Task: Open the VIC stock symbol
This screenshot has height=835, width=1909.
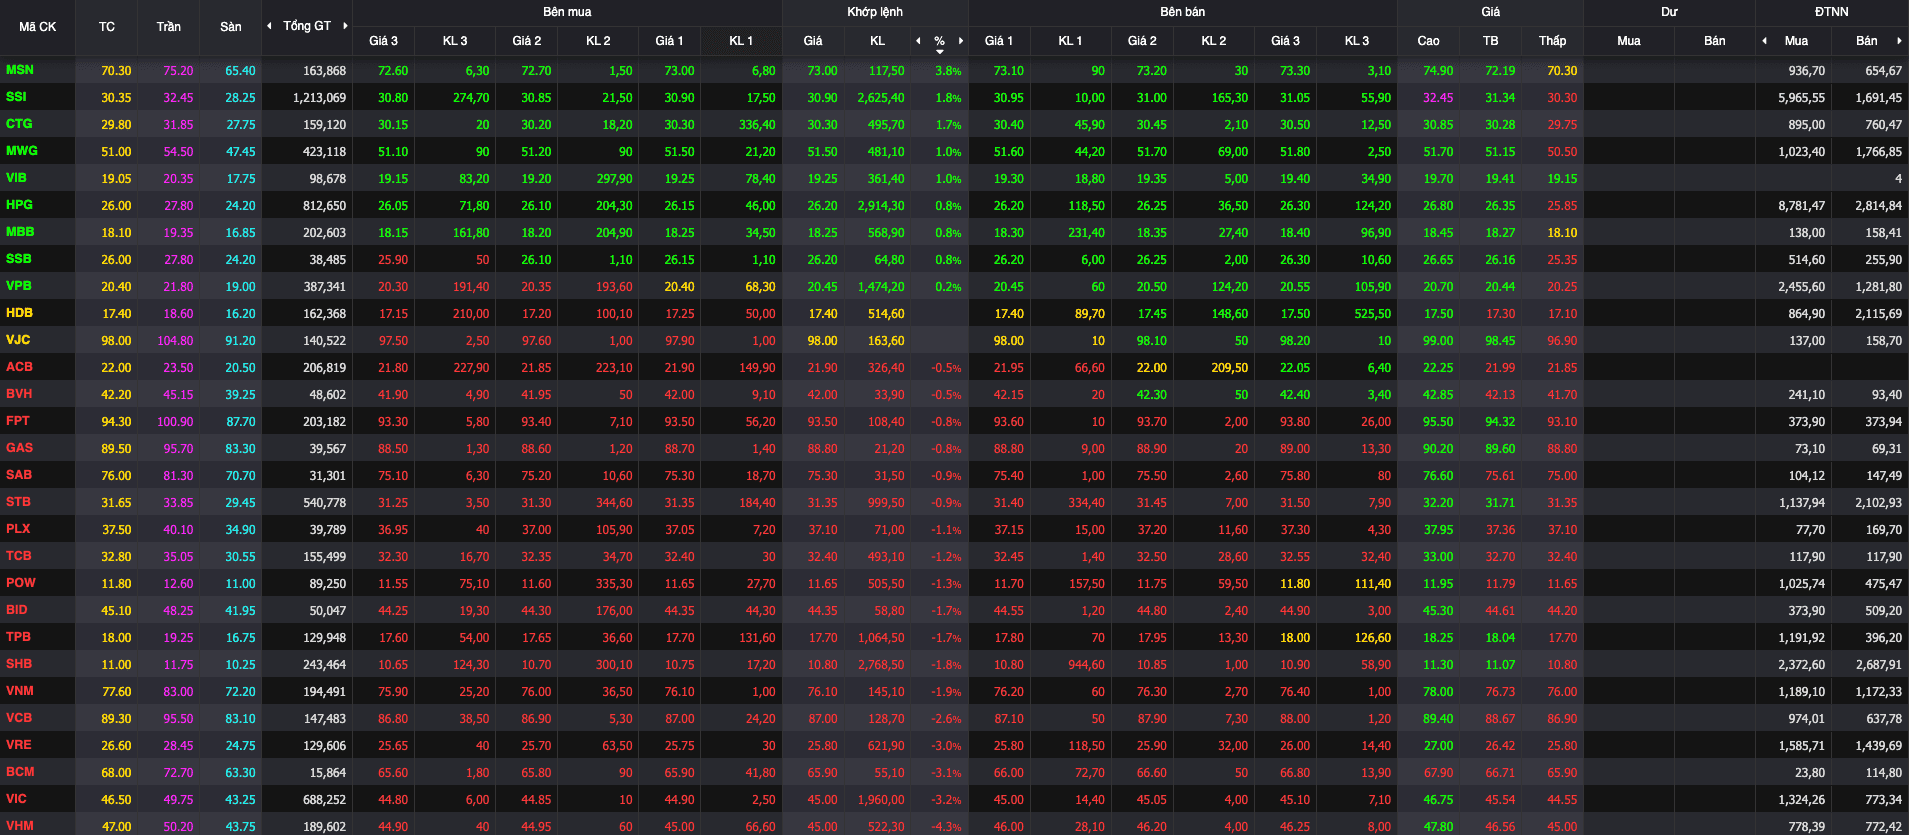Action: [17, 799]
